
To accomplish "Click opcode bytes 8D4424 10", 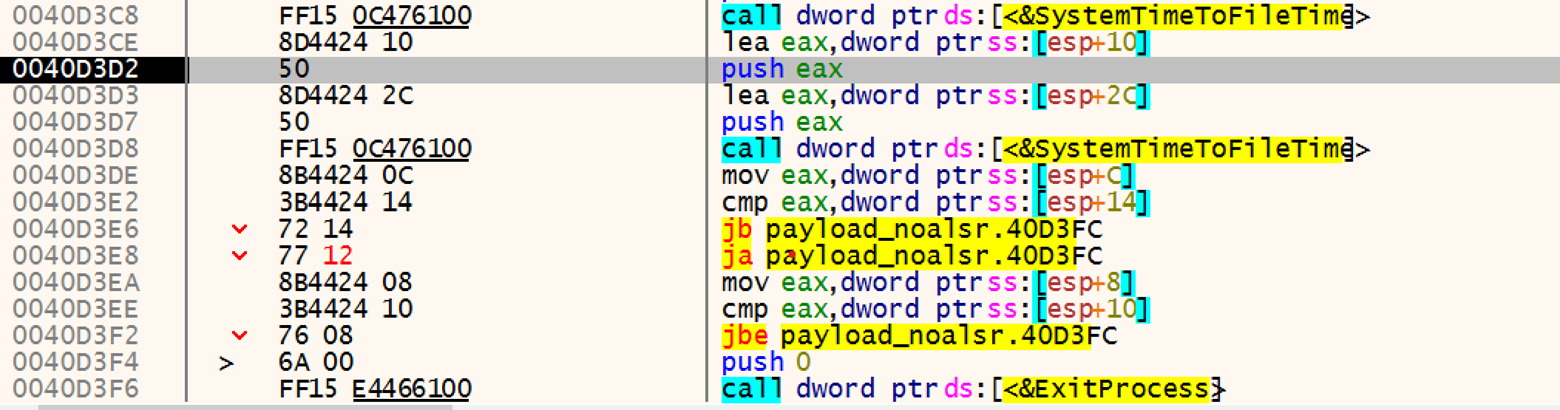I will (x=346, y=43).
